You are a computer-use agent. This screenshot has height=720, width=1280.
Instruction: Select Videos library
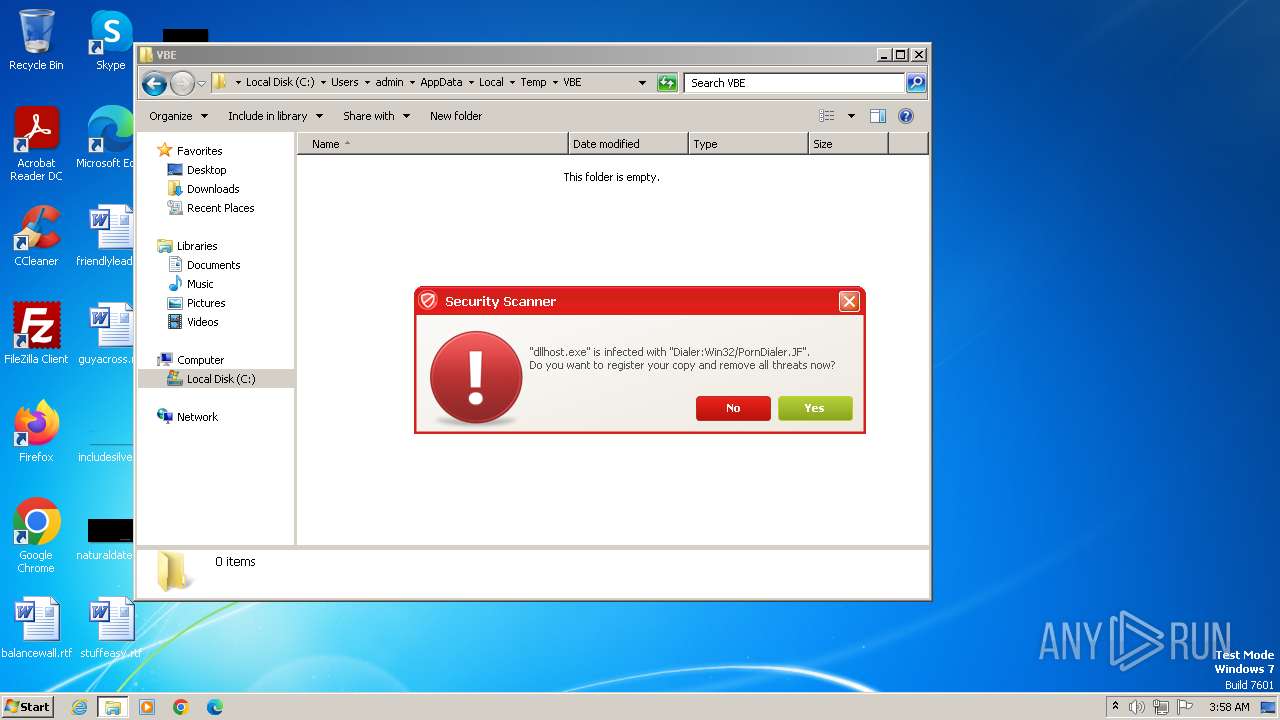tap(202, 322)
